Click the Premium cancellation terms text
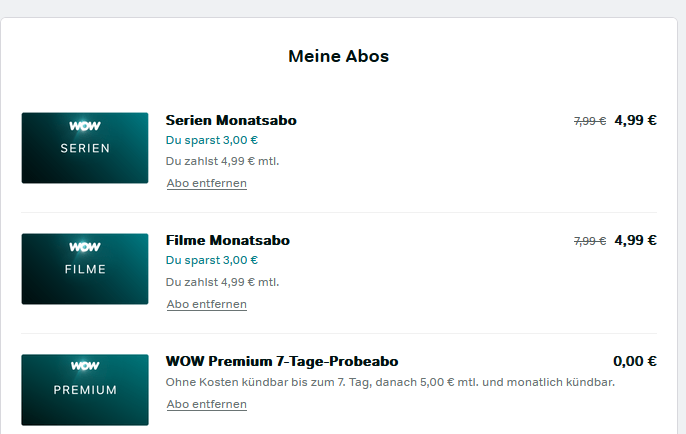Image resolution: width=686 pixels, height=434 pixels. (390, 382)
